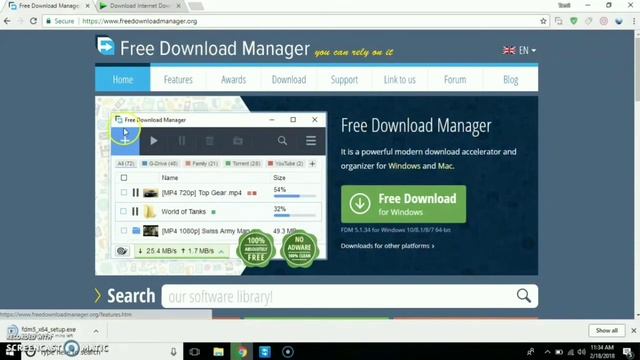Click the search magnifier in software library box
This screenshot has height=360, width=640.
(x=524, y=296)
